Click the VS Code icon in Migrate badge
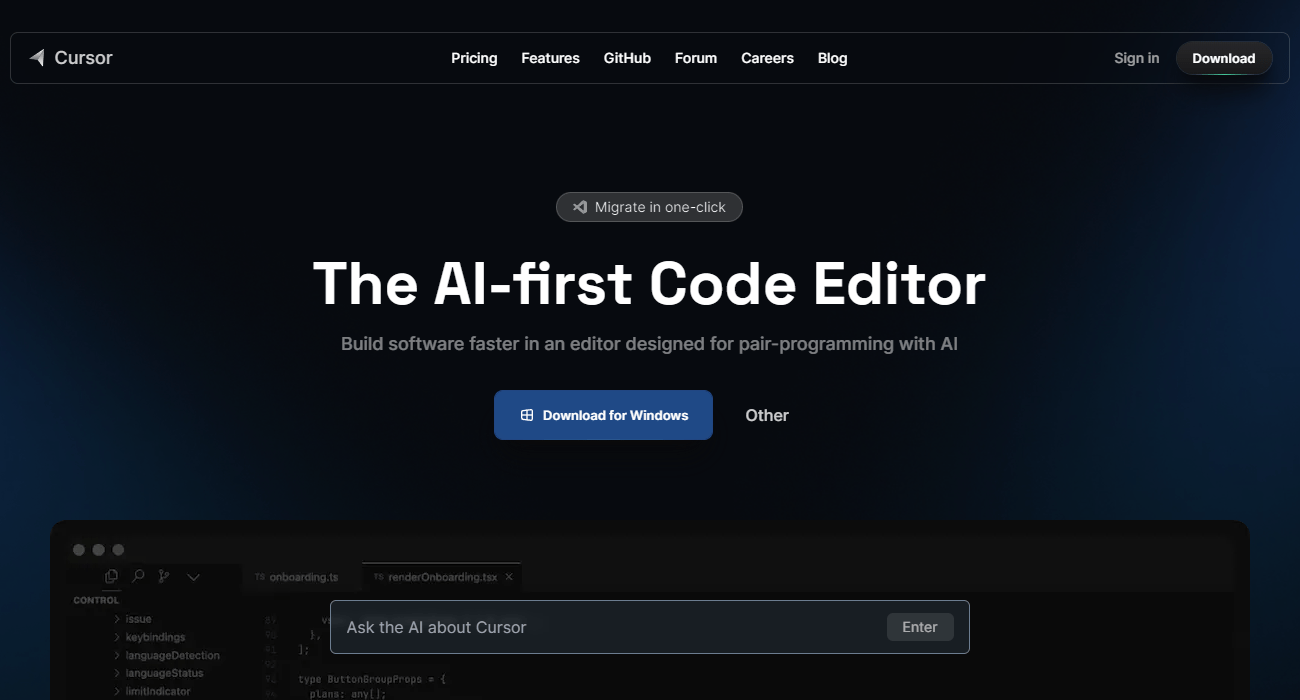The image size is (1300, 700). pos(579,207)
